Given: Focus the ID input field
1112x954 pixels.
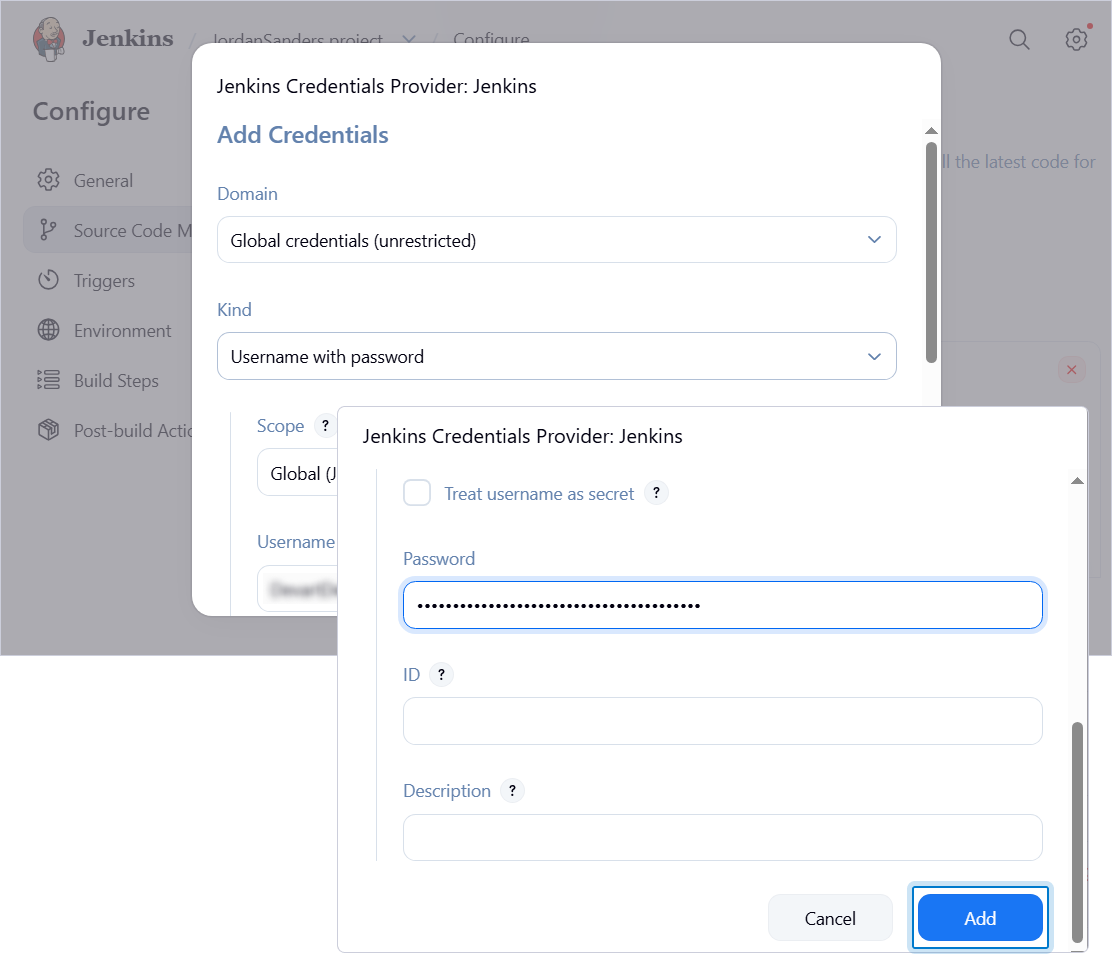Looking at the screenshot, I should tap(723, 721).
